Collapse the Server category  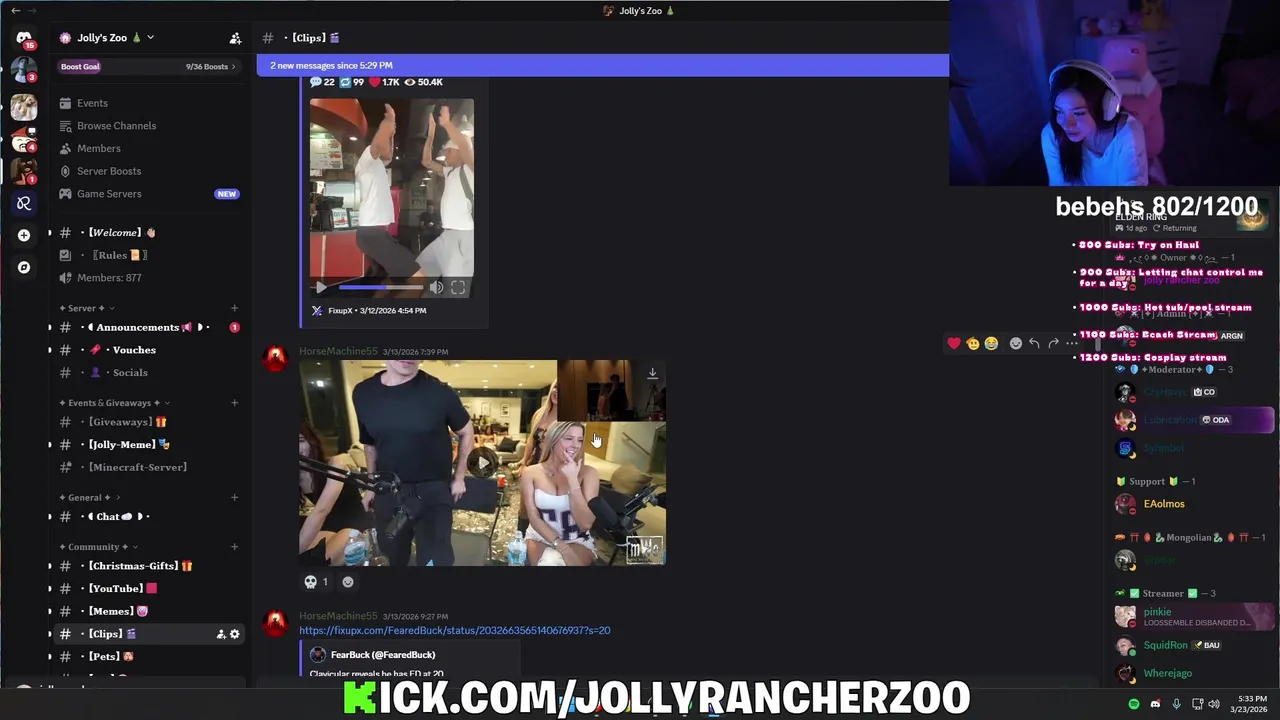point(87,308)
